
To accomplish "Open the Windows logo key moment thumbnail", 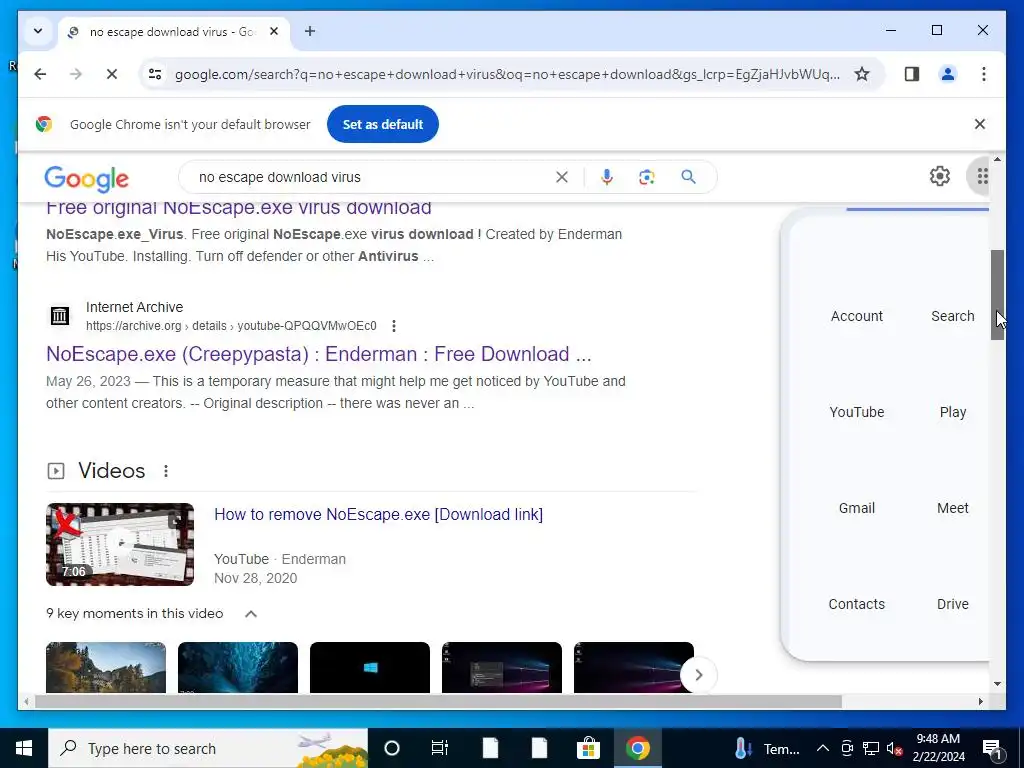I will [370, 667].
